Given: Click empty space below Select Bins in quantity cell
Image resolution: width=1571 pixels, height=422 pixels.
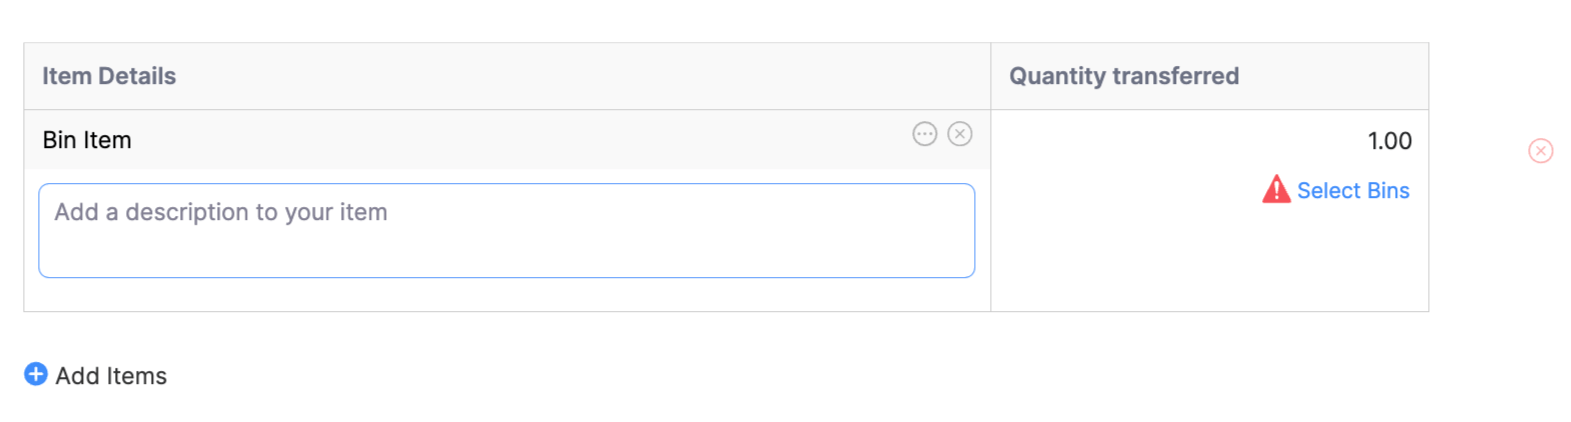Looking at the screenshot, I should coord(1210,260).
